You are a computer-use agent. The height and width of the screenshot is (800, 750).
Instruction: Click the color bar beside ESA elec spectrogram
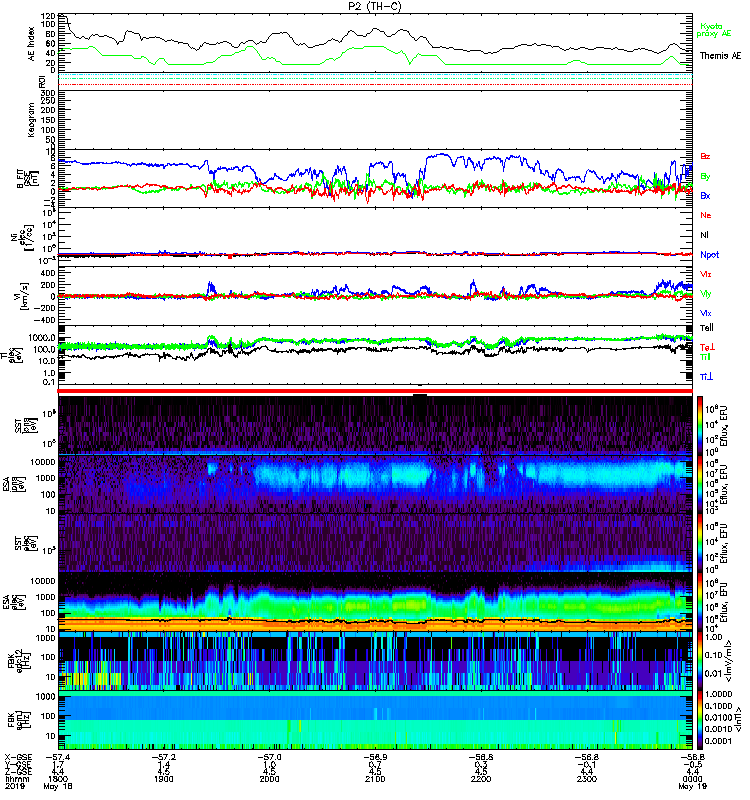(700, 602)
